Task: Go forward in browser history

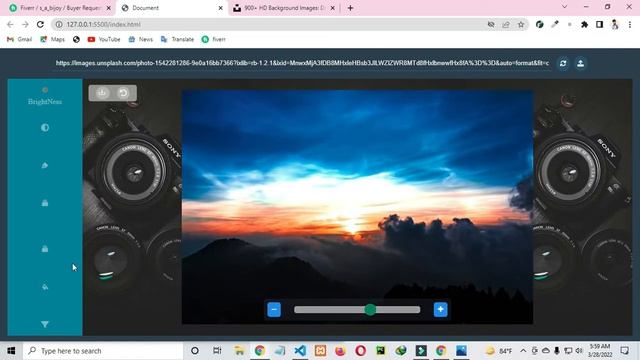Action: (25, 24)
